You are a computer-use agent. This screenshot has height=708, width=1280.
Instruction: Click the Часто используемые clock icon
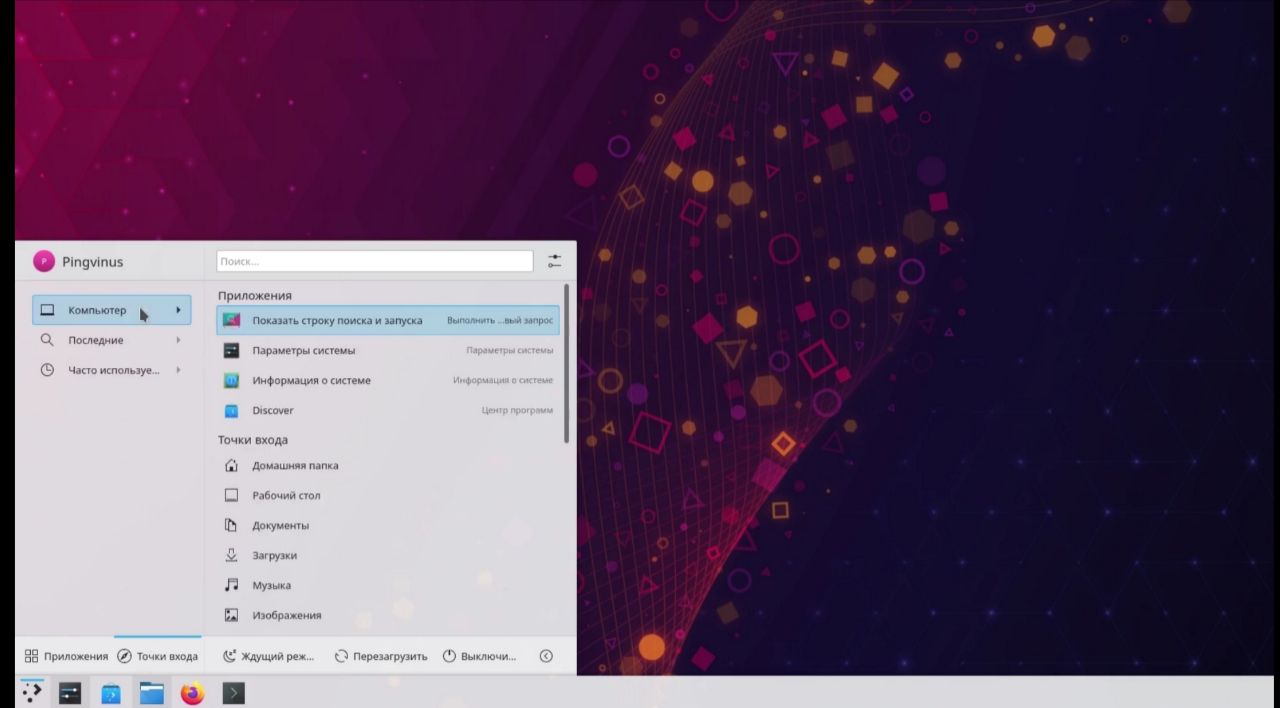click(47, 370)
